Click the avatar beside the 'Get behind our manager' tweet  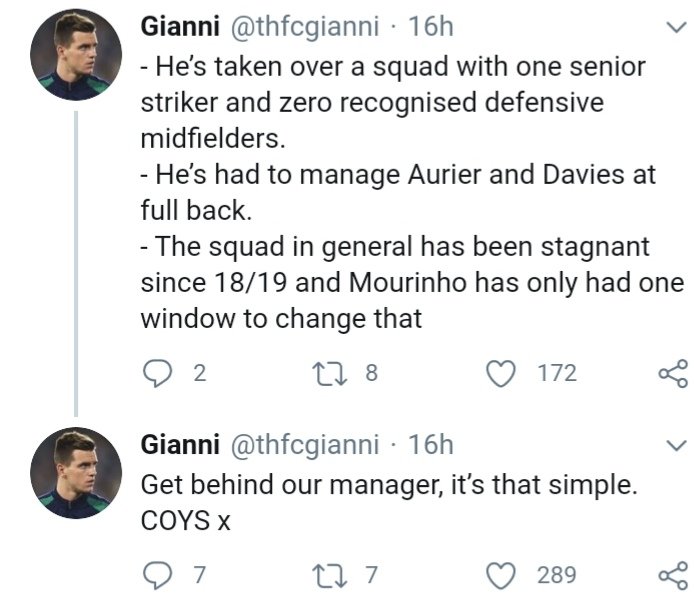tap(74, 475)
